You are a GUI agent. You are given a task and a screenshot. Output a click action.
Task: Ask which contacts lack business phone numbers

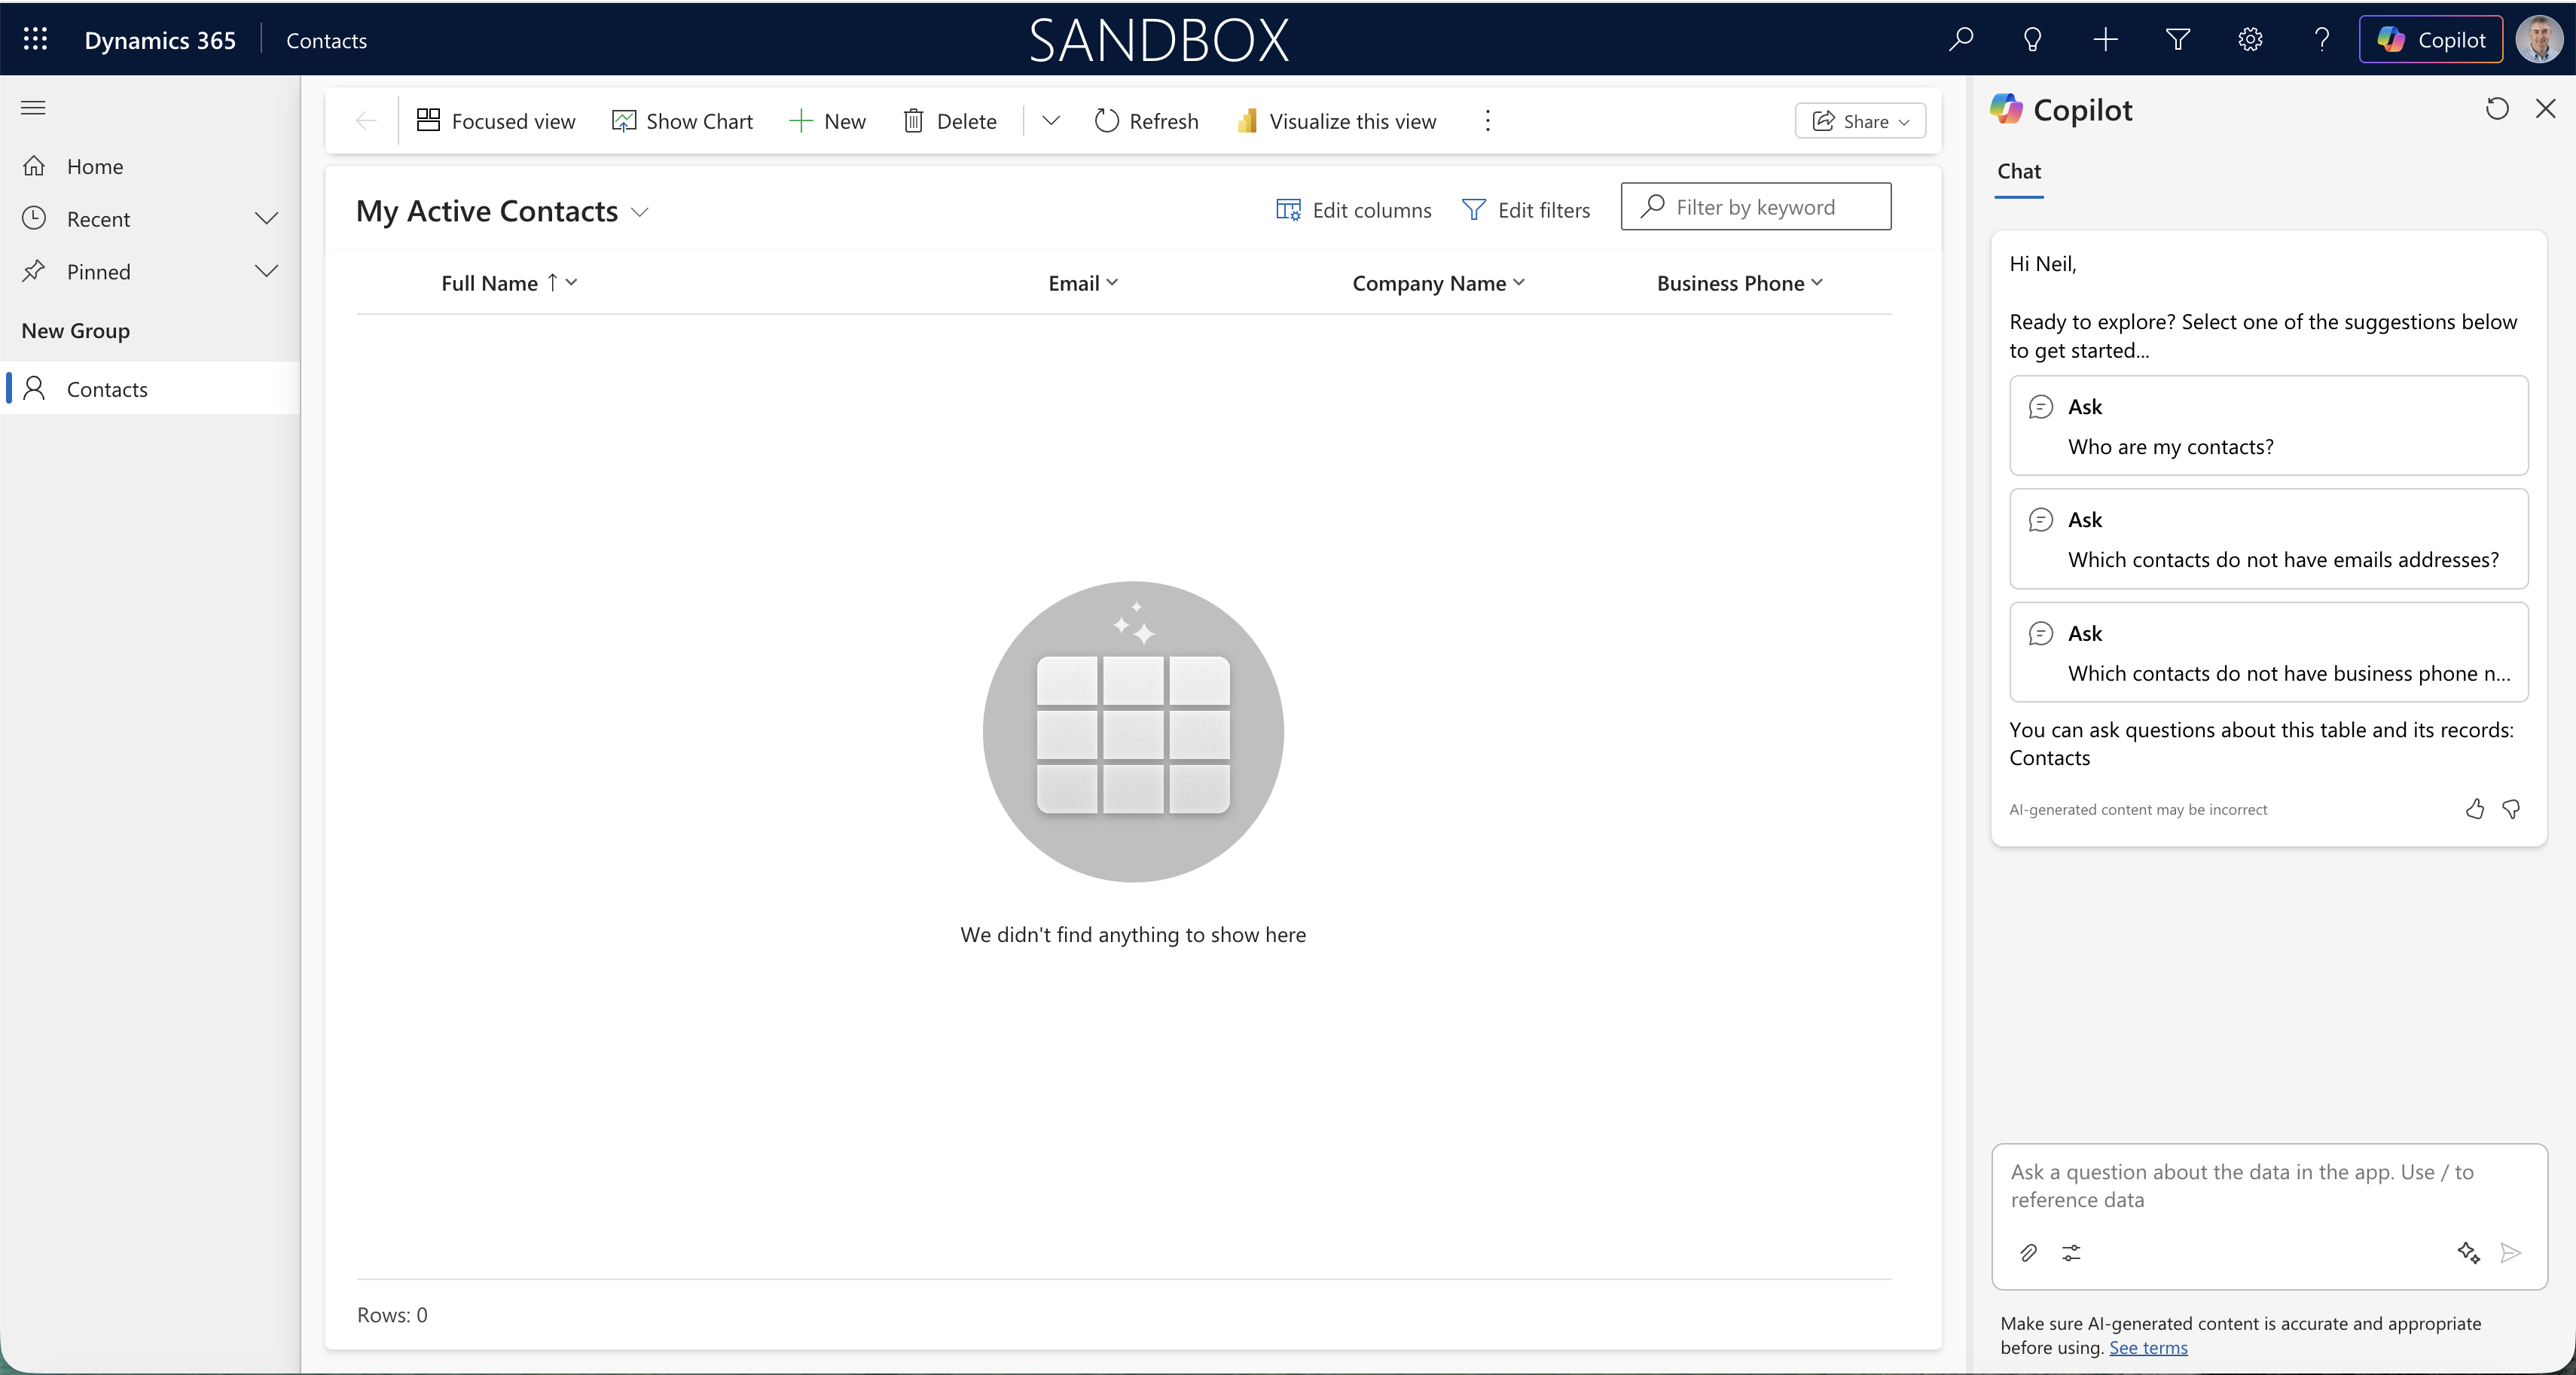pos(2269,652)
